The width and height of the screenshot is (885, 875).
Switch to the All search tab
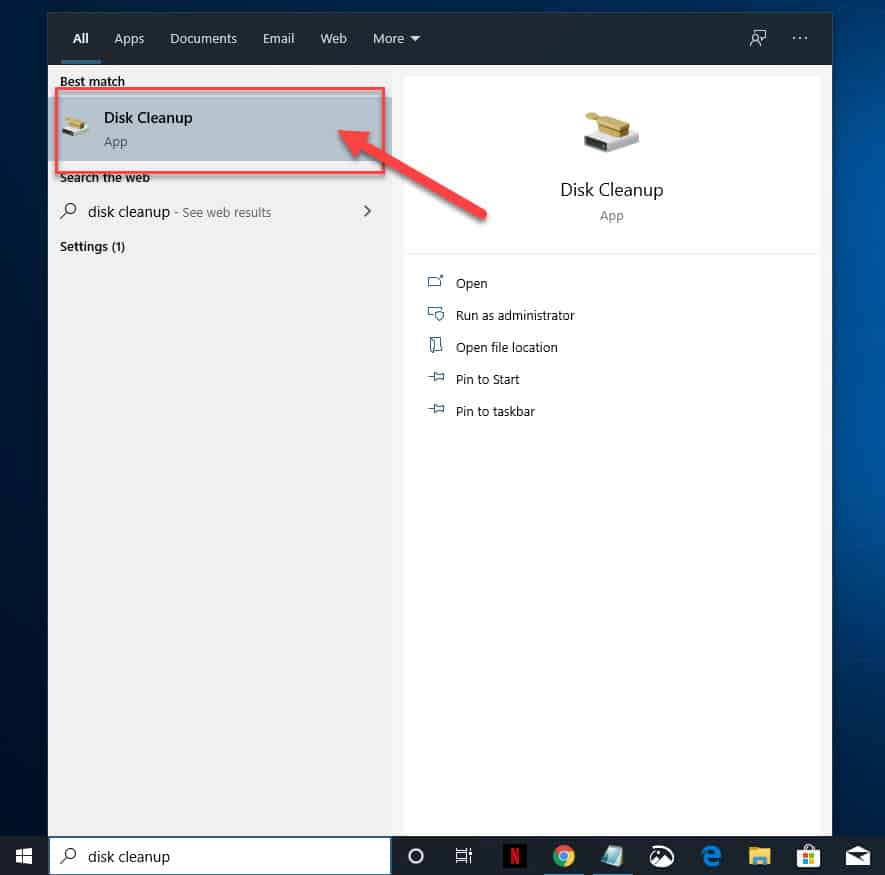coord(80,38)
